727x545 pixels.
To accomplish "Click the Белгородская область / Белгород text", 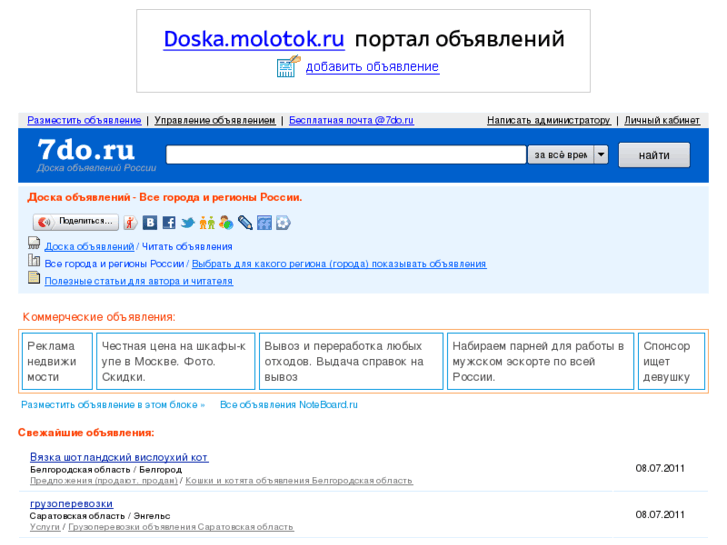I will [106, 470].
